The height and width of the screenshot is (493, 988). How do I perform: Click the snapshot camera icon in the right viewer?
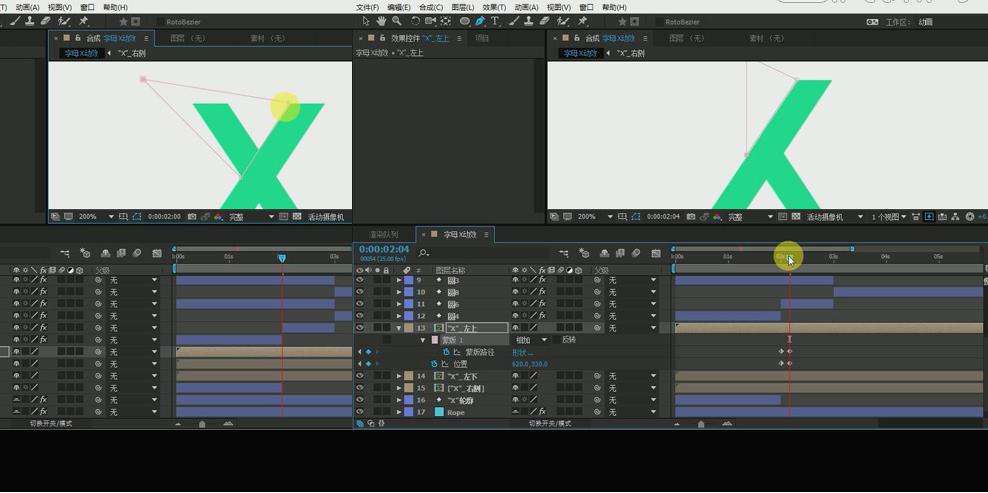(x=691, y=216)
